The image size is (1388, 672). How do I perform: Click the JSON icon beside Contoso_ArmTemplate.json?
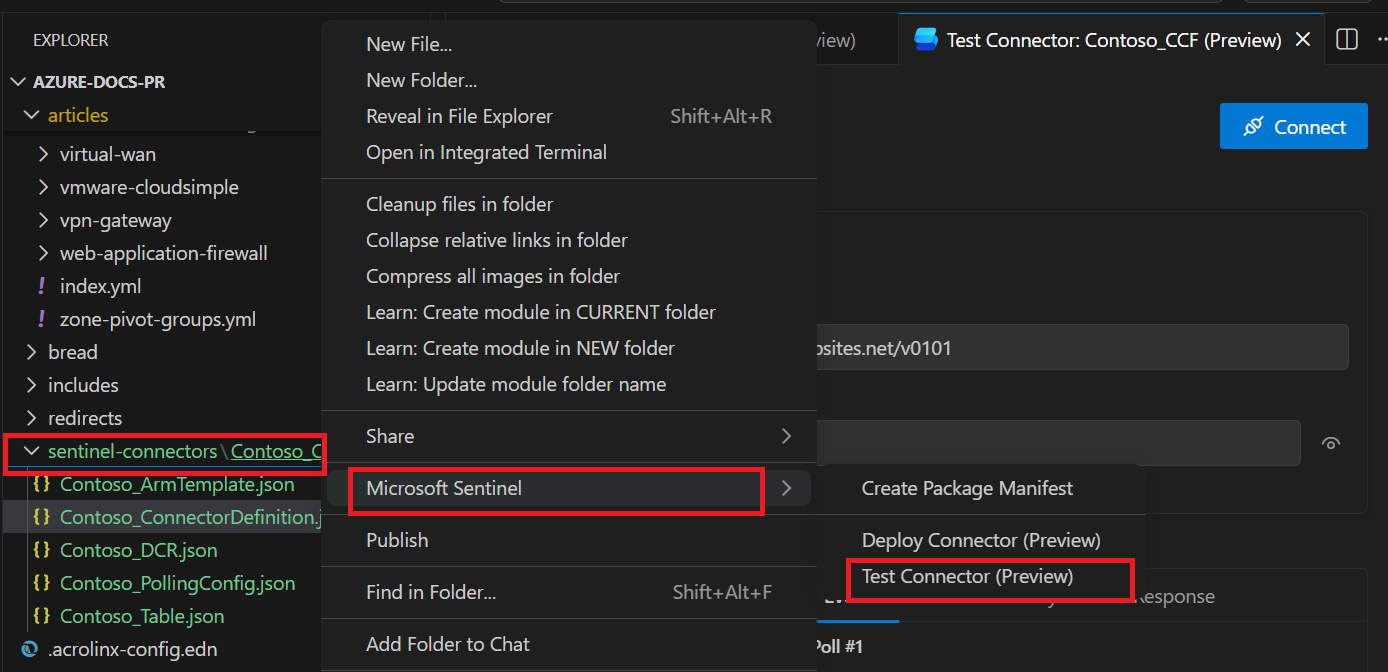[x=42, y=484]
